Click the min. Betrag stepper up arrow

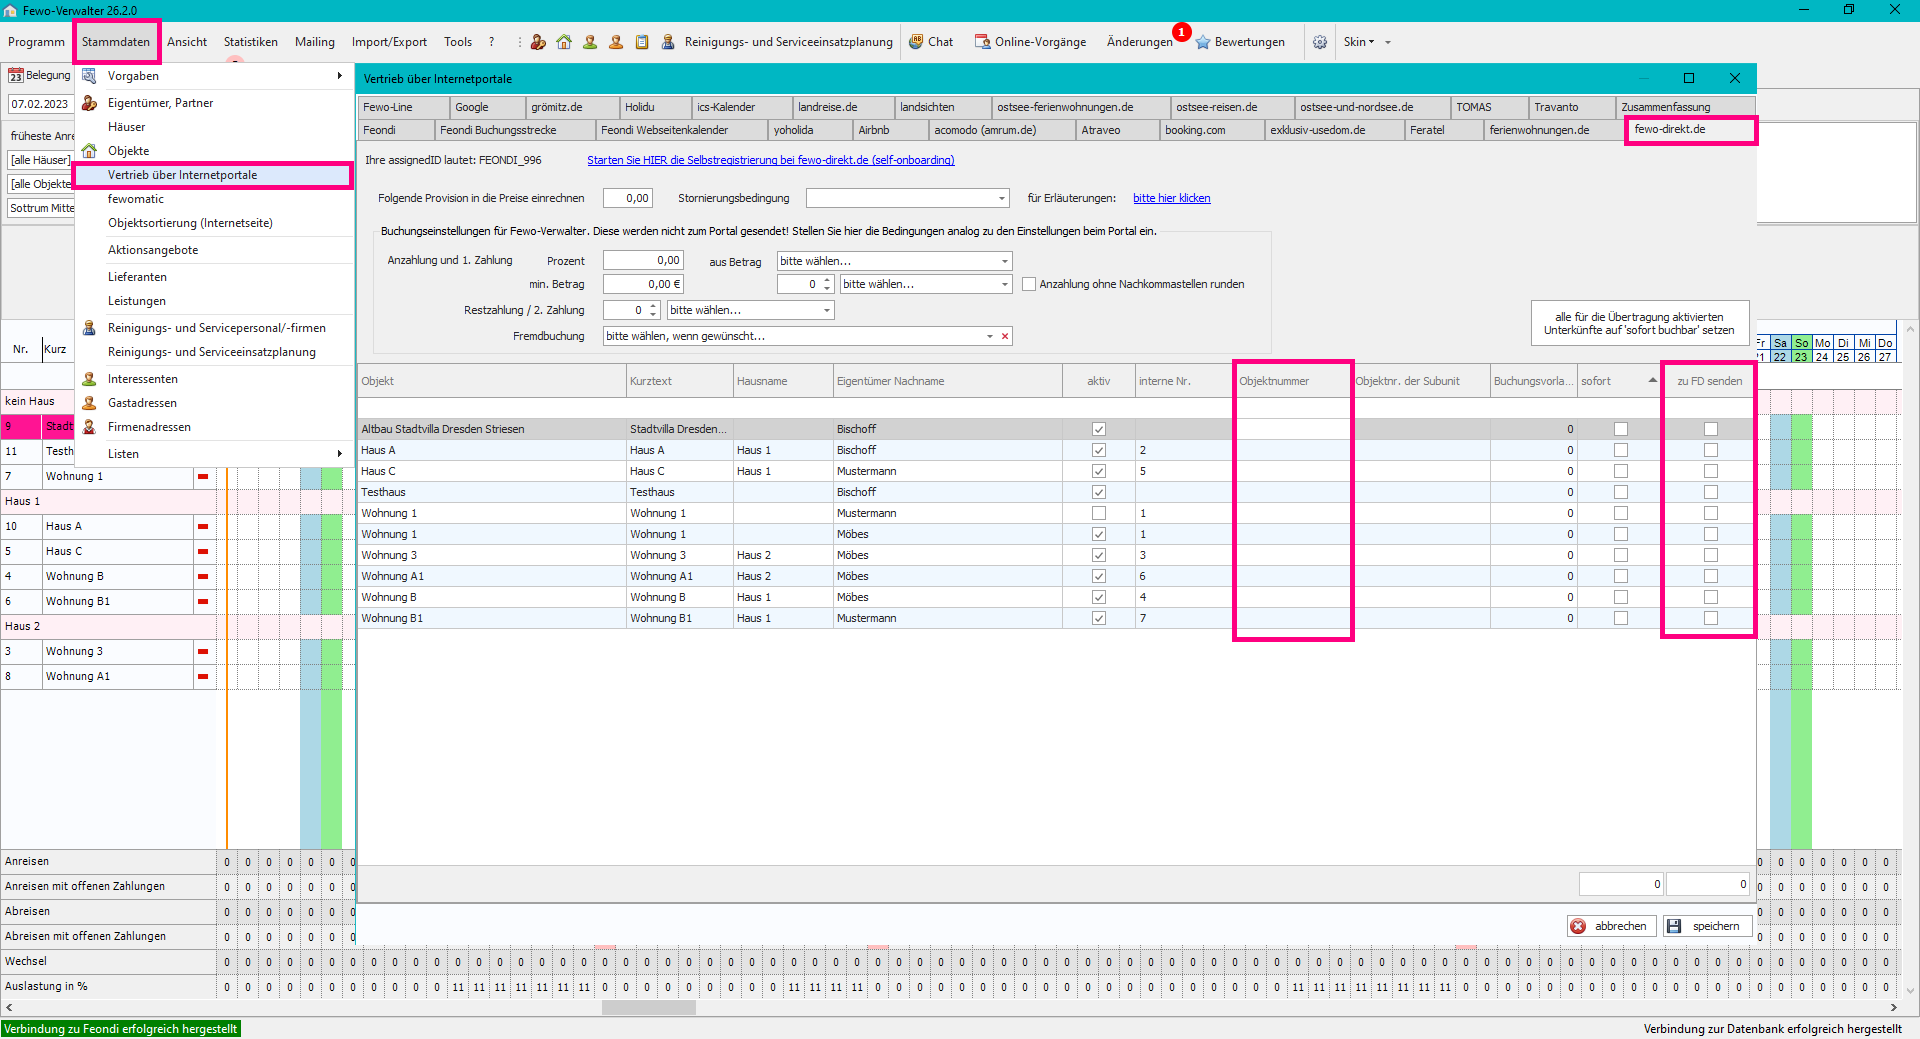(827, 281)
